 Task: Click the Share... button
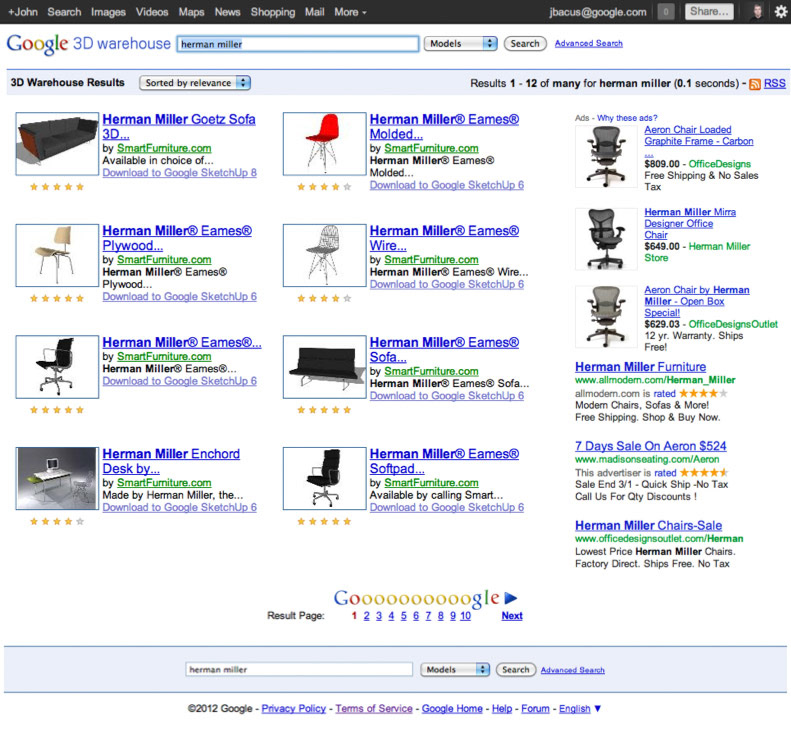click(709, 12)
